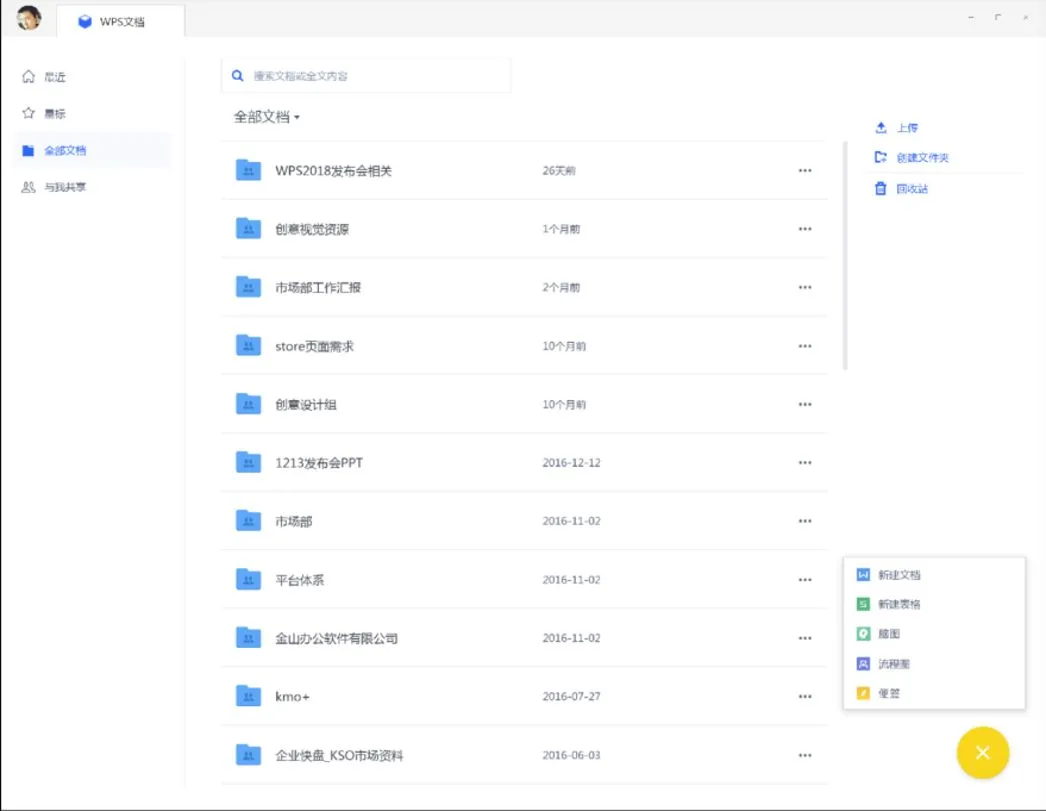
Task: Open more options for kmo+
Action: [x=805, y=696]
